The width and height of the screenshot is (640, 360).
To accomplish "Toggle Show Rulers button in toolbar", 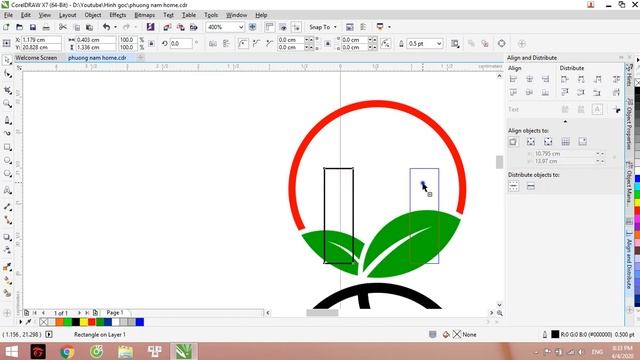I will [269, 27].
